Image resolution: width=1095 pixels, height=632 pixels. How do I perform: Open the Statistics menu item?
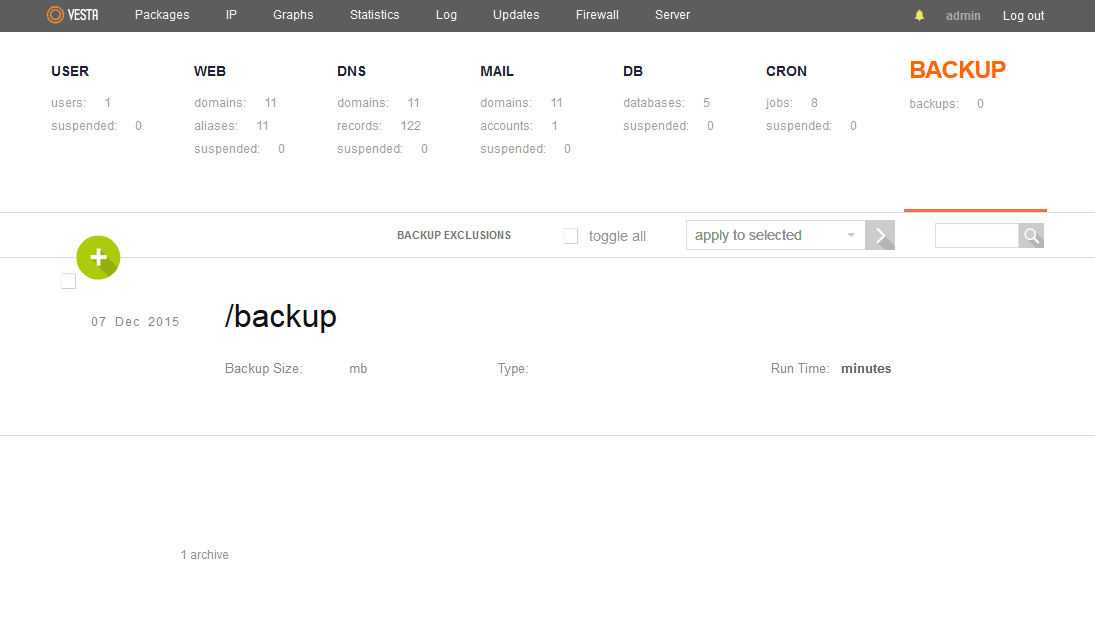tap(374, 15)
